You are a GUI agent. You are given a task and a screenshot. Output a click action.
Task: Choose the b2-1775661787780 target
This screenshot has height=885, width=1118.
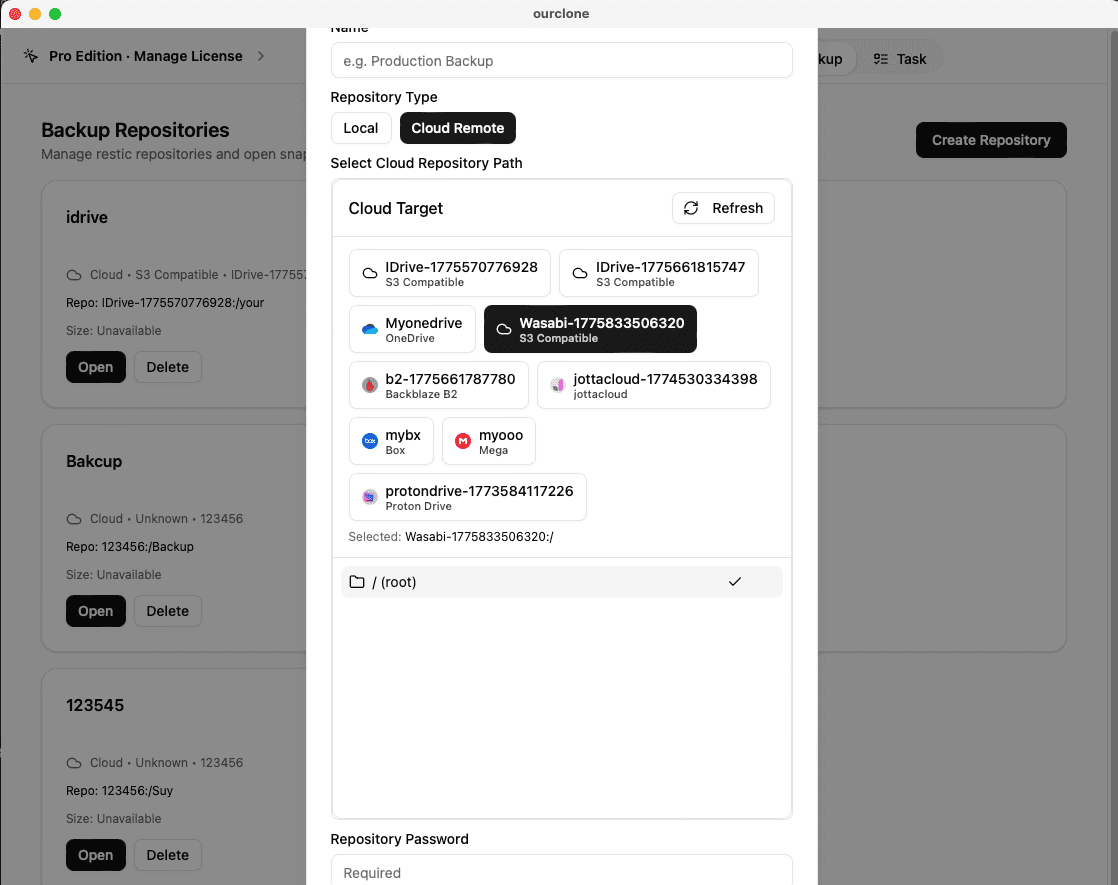pos(438,385)
